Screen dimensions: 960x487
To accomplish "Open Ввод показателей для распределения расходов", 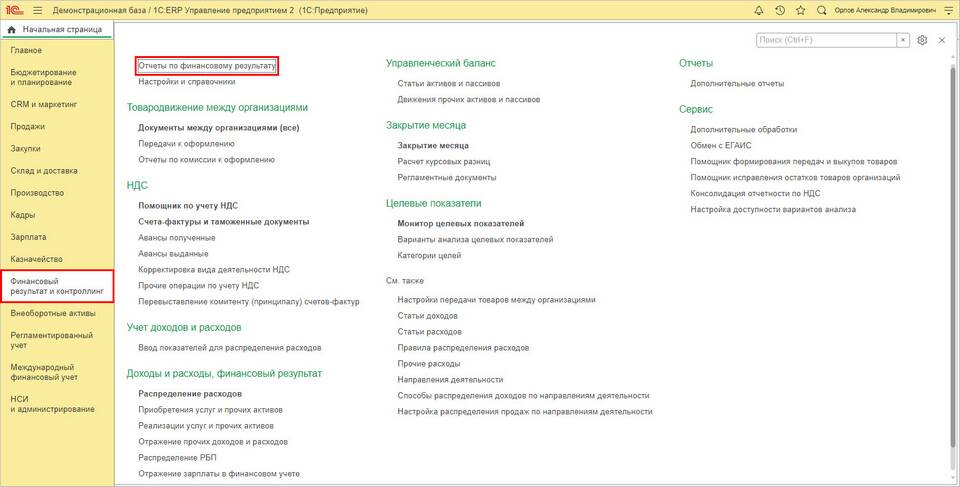I will coord(230,348).
